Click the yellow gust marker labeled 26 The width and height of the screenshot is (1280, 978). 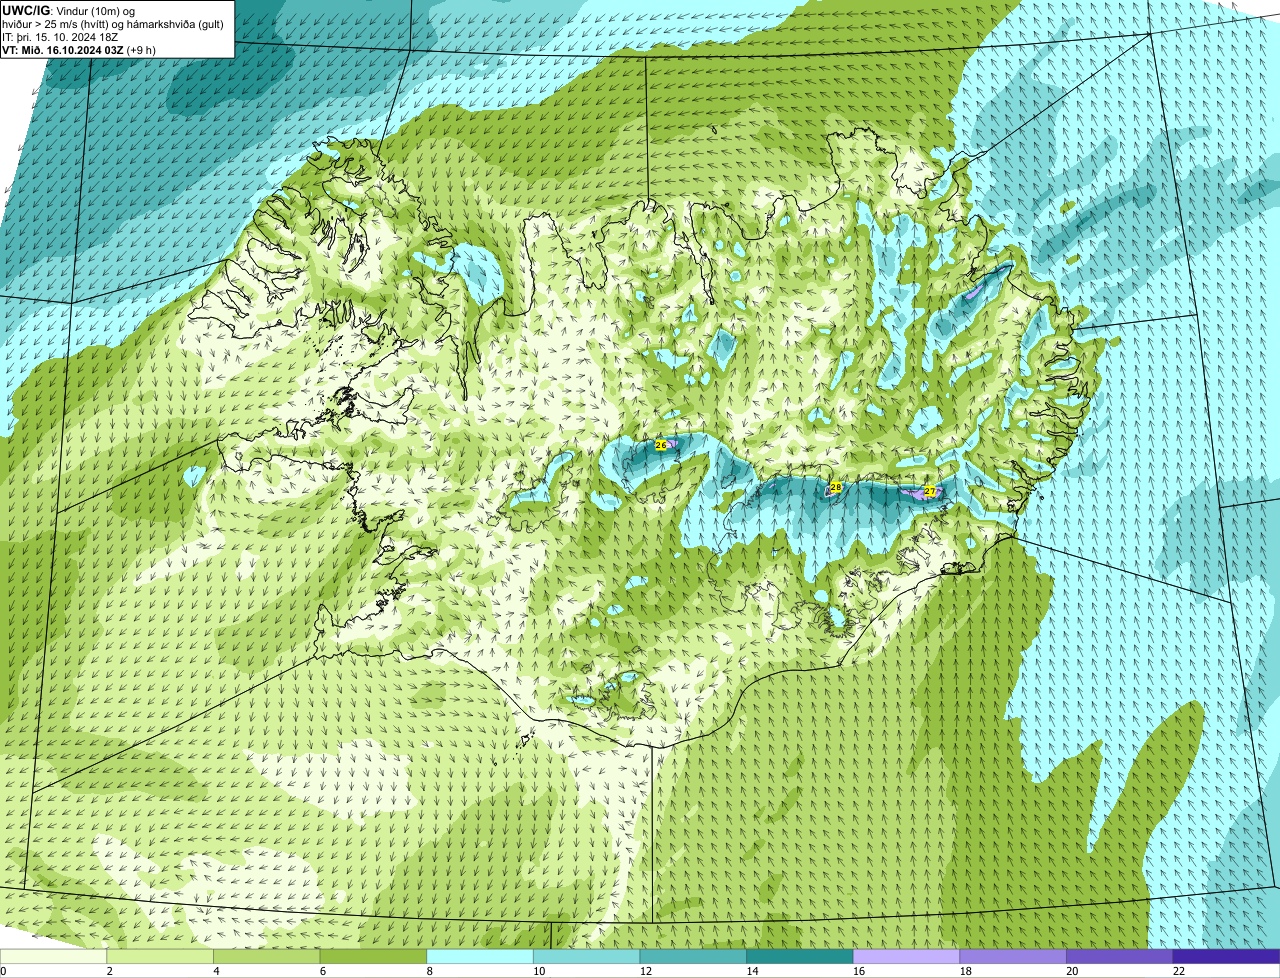[x=660, y=444]
